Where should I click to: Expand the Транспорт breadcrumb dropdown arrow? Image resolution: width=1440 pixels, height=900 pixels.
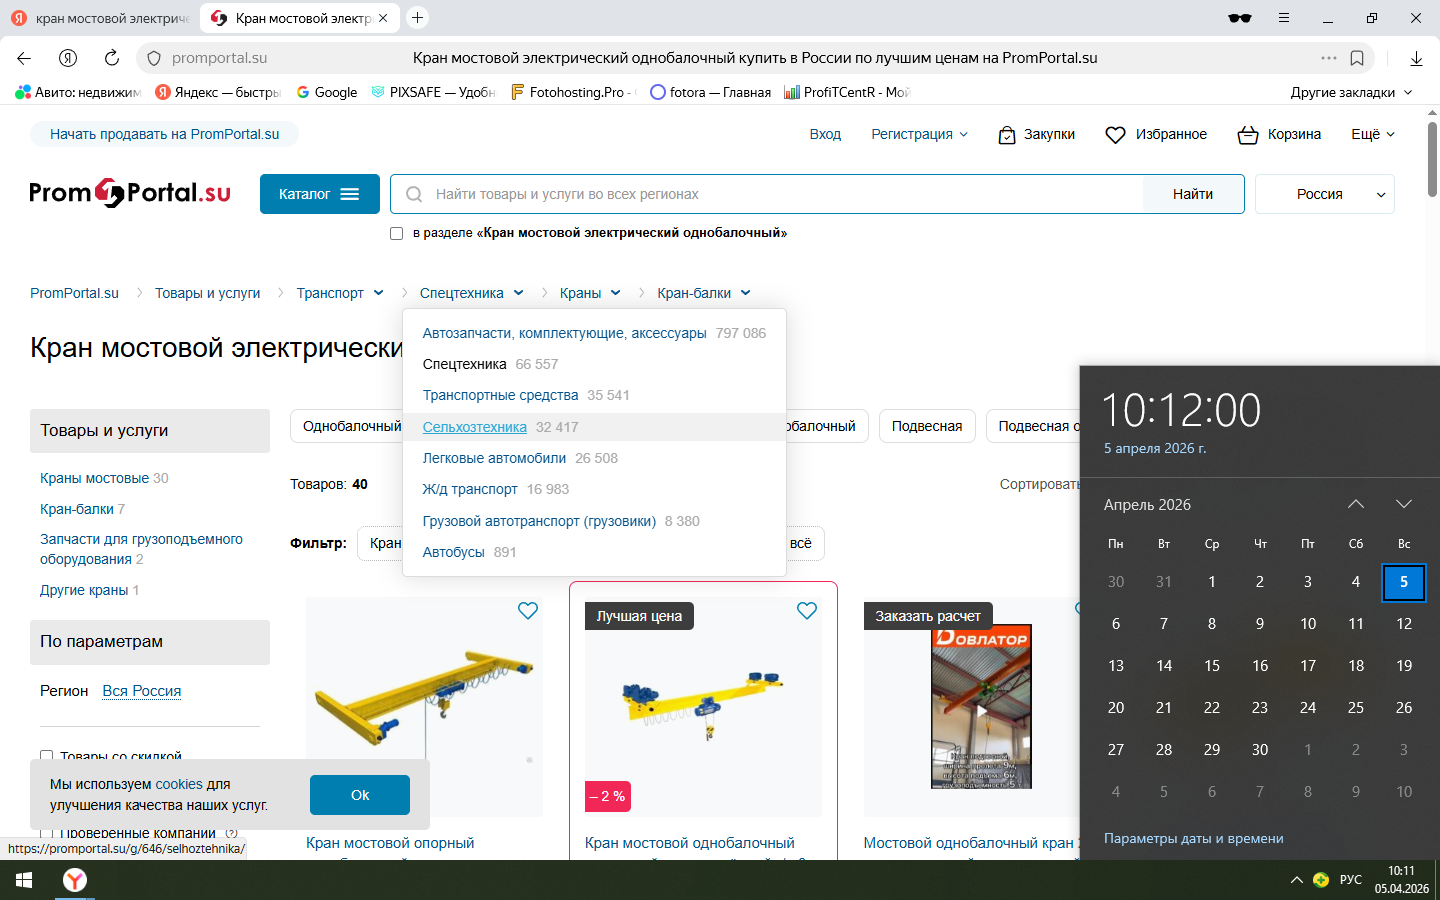[x=379, y=293]
